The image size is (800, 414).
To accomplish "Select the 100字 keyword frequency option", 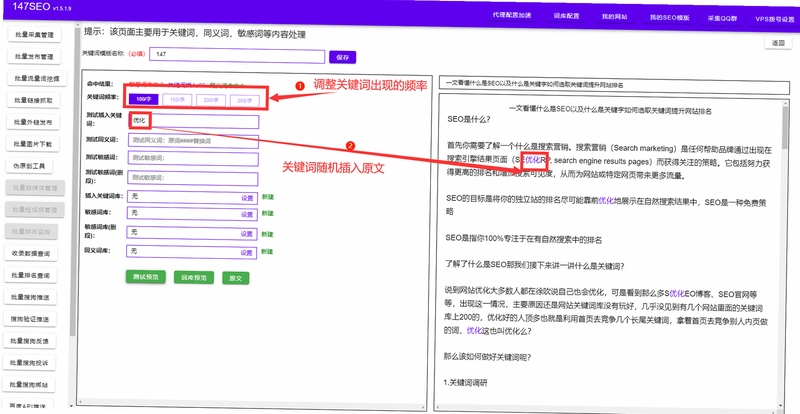I will click(x=143, y=100).
